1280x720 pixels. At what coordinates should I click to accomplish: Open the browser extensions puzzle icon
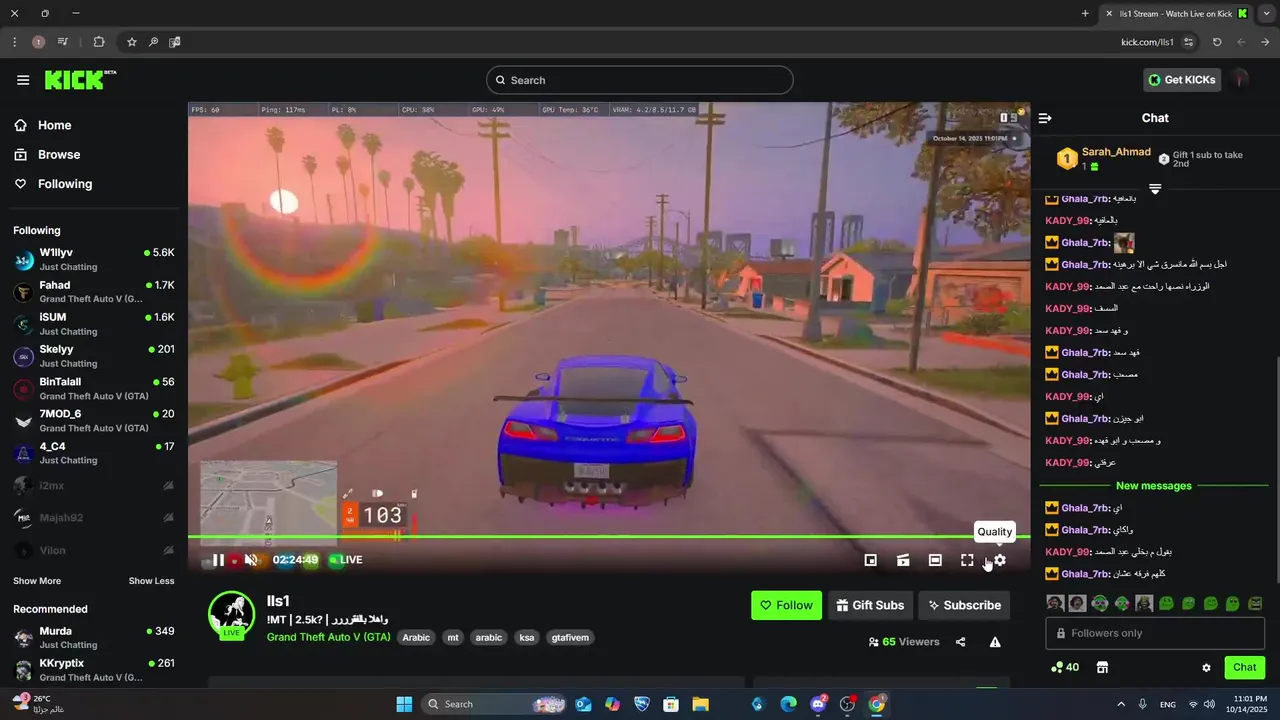click(98, 42)
